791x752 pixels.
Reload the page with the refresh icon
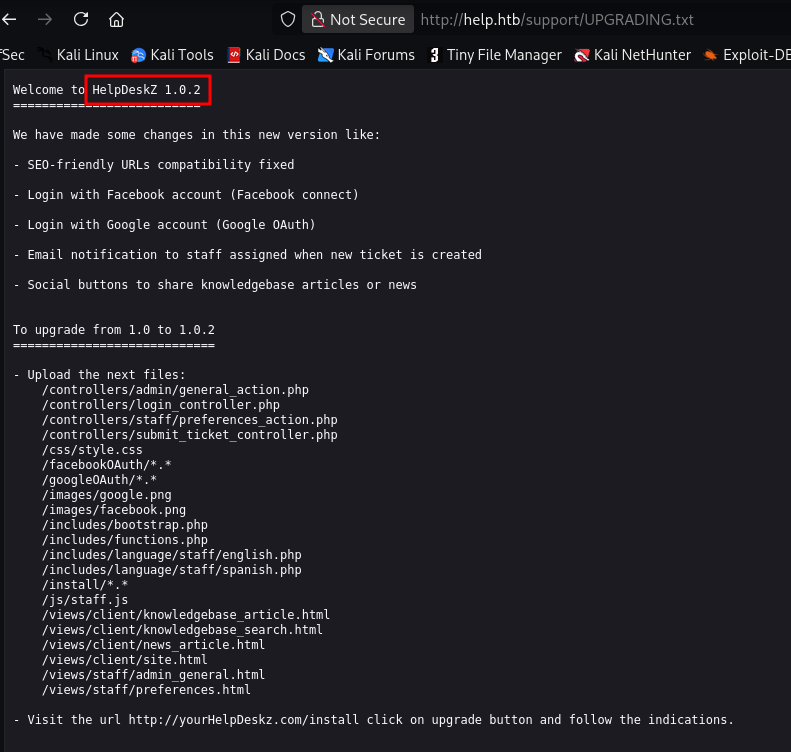point(81,20)
